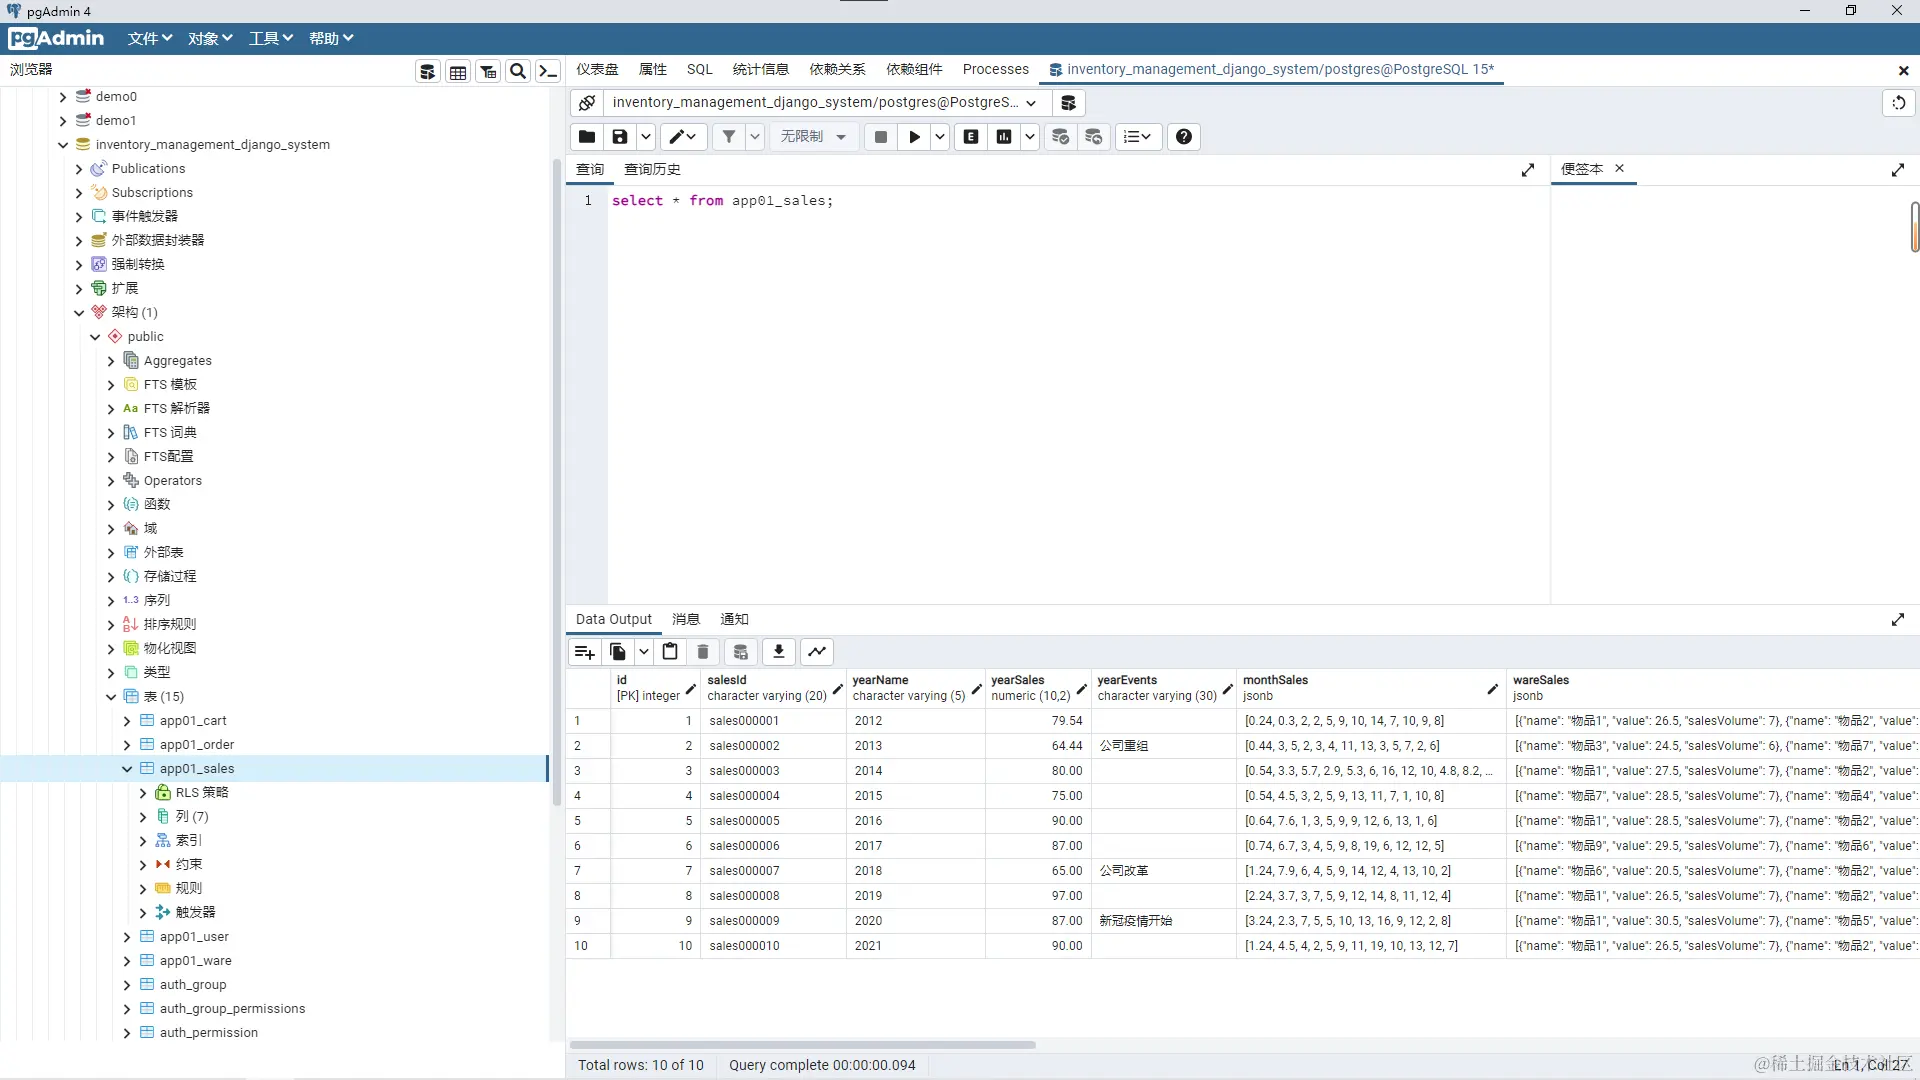Download results as CSV file
1920x1080 pixels.
point(779,652)
